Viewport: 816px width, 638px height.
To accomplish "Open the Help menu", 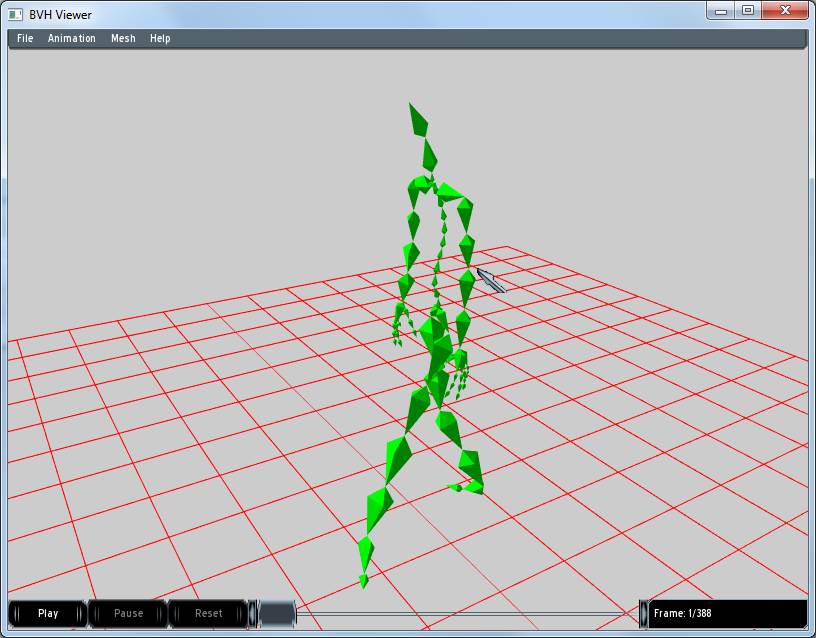I will [160, 39].
